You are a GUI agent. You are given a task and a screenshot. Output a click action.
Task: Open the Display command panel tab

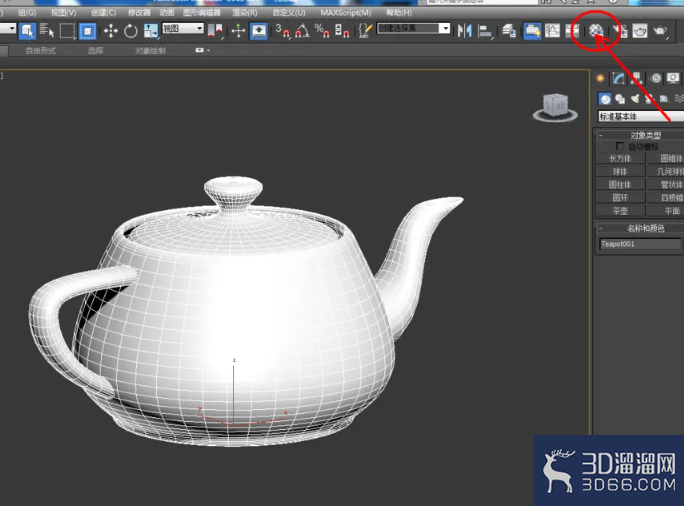click(673, 79)
